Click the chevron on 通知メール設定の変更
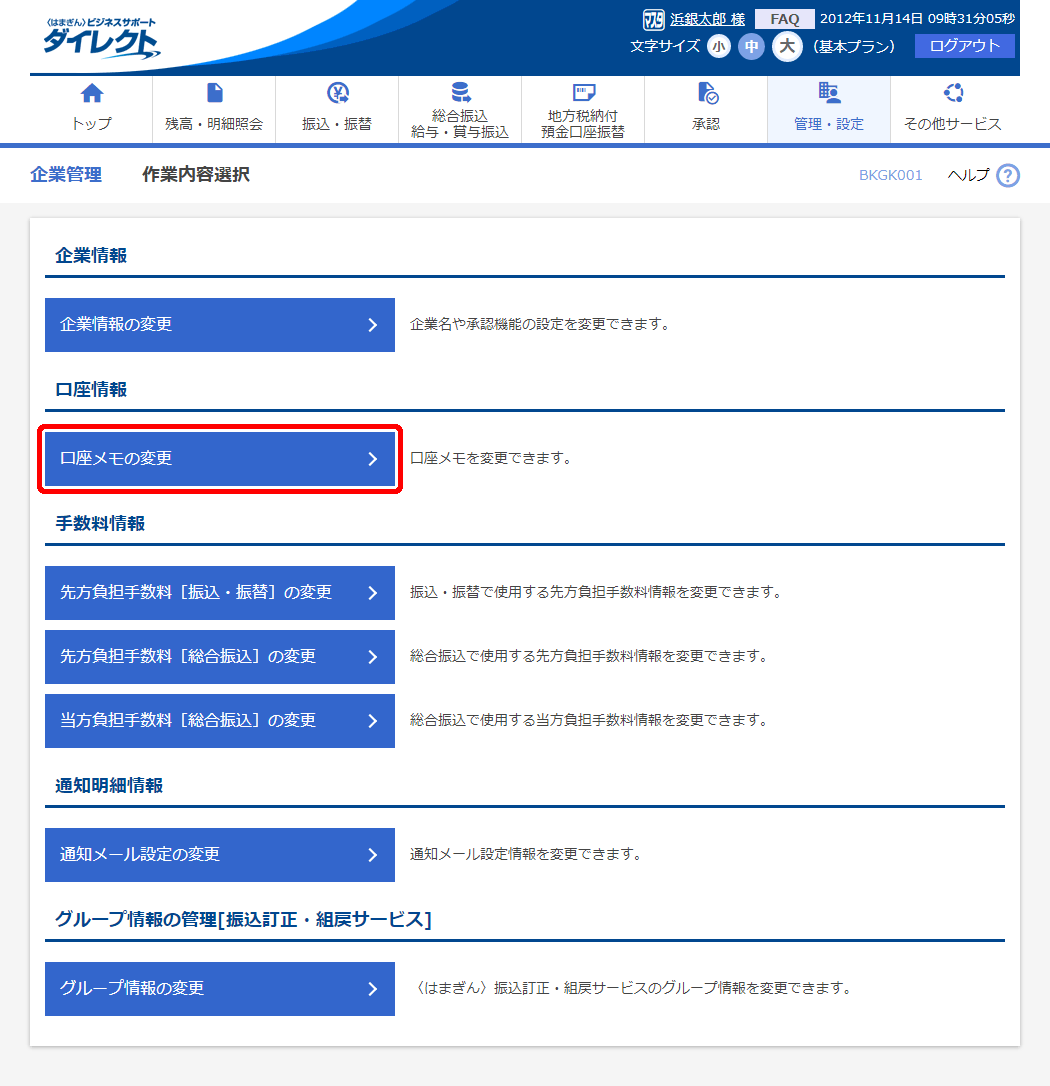 click(372, 855)
